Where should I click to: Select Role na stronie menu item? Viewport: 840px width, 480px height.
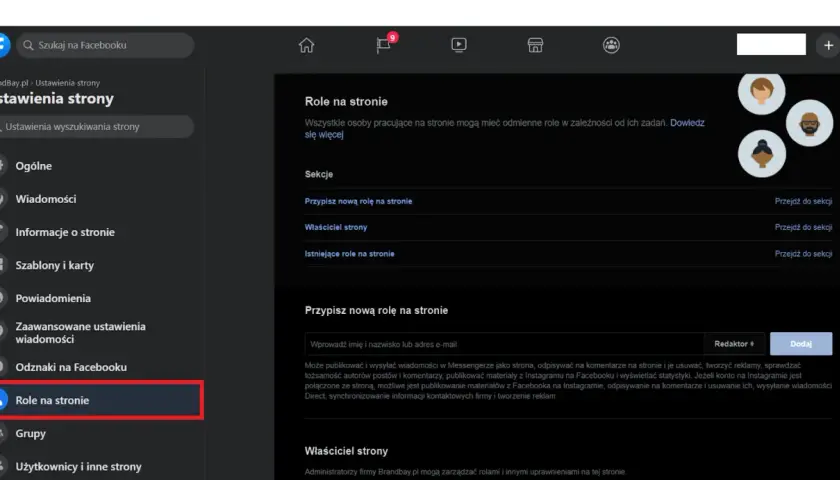tap(101, 400)
